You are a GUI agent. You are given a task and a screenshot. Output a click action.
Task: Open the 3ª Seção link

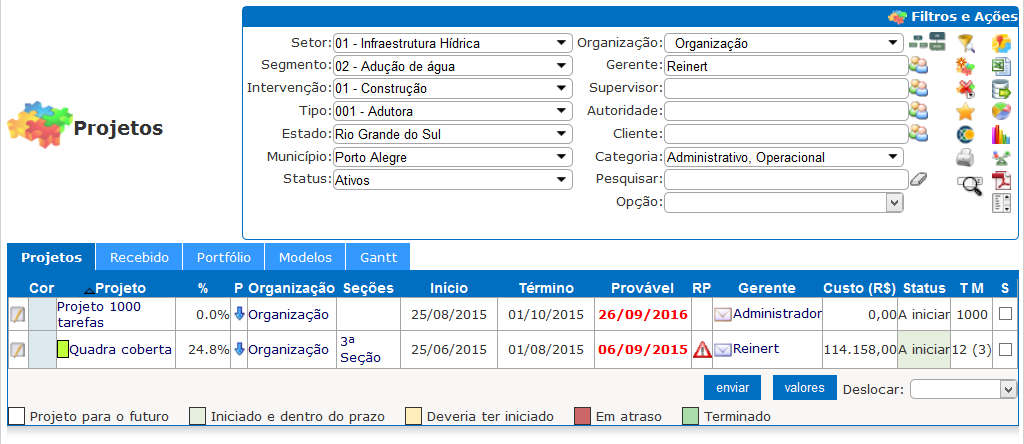(360, 349)
